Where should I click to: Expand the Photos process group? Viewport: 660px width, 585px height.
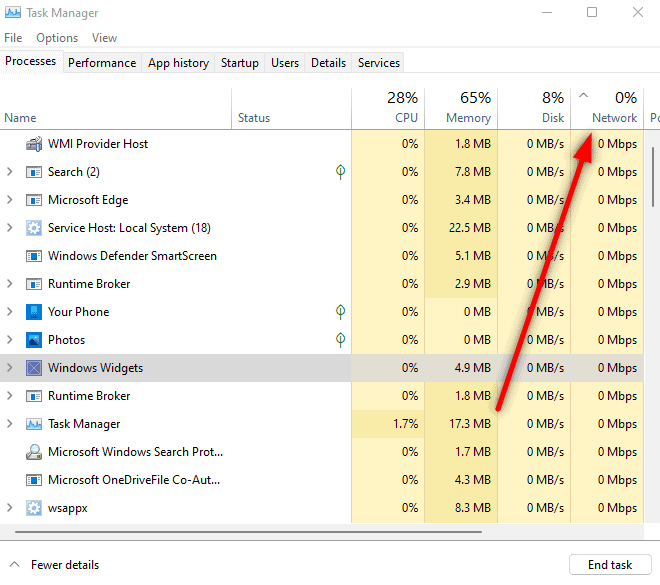10,340
